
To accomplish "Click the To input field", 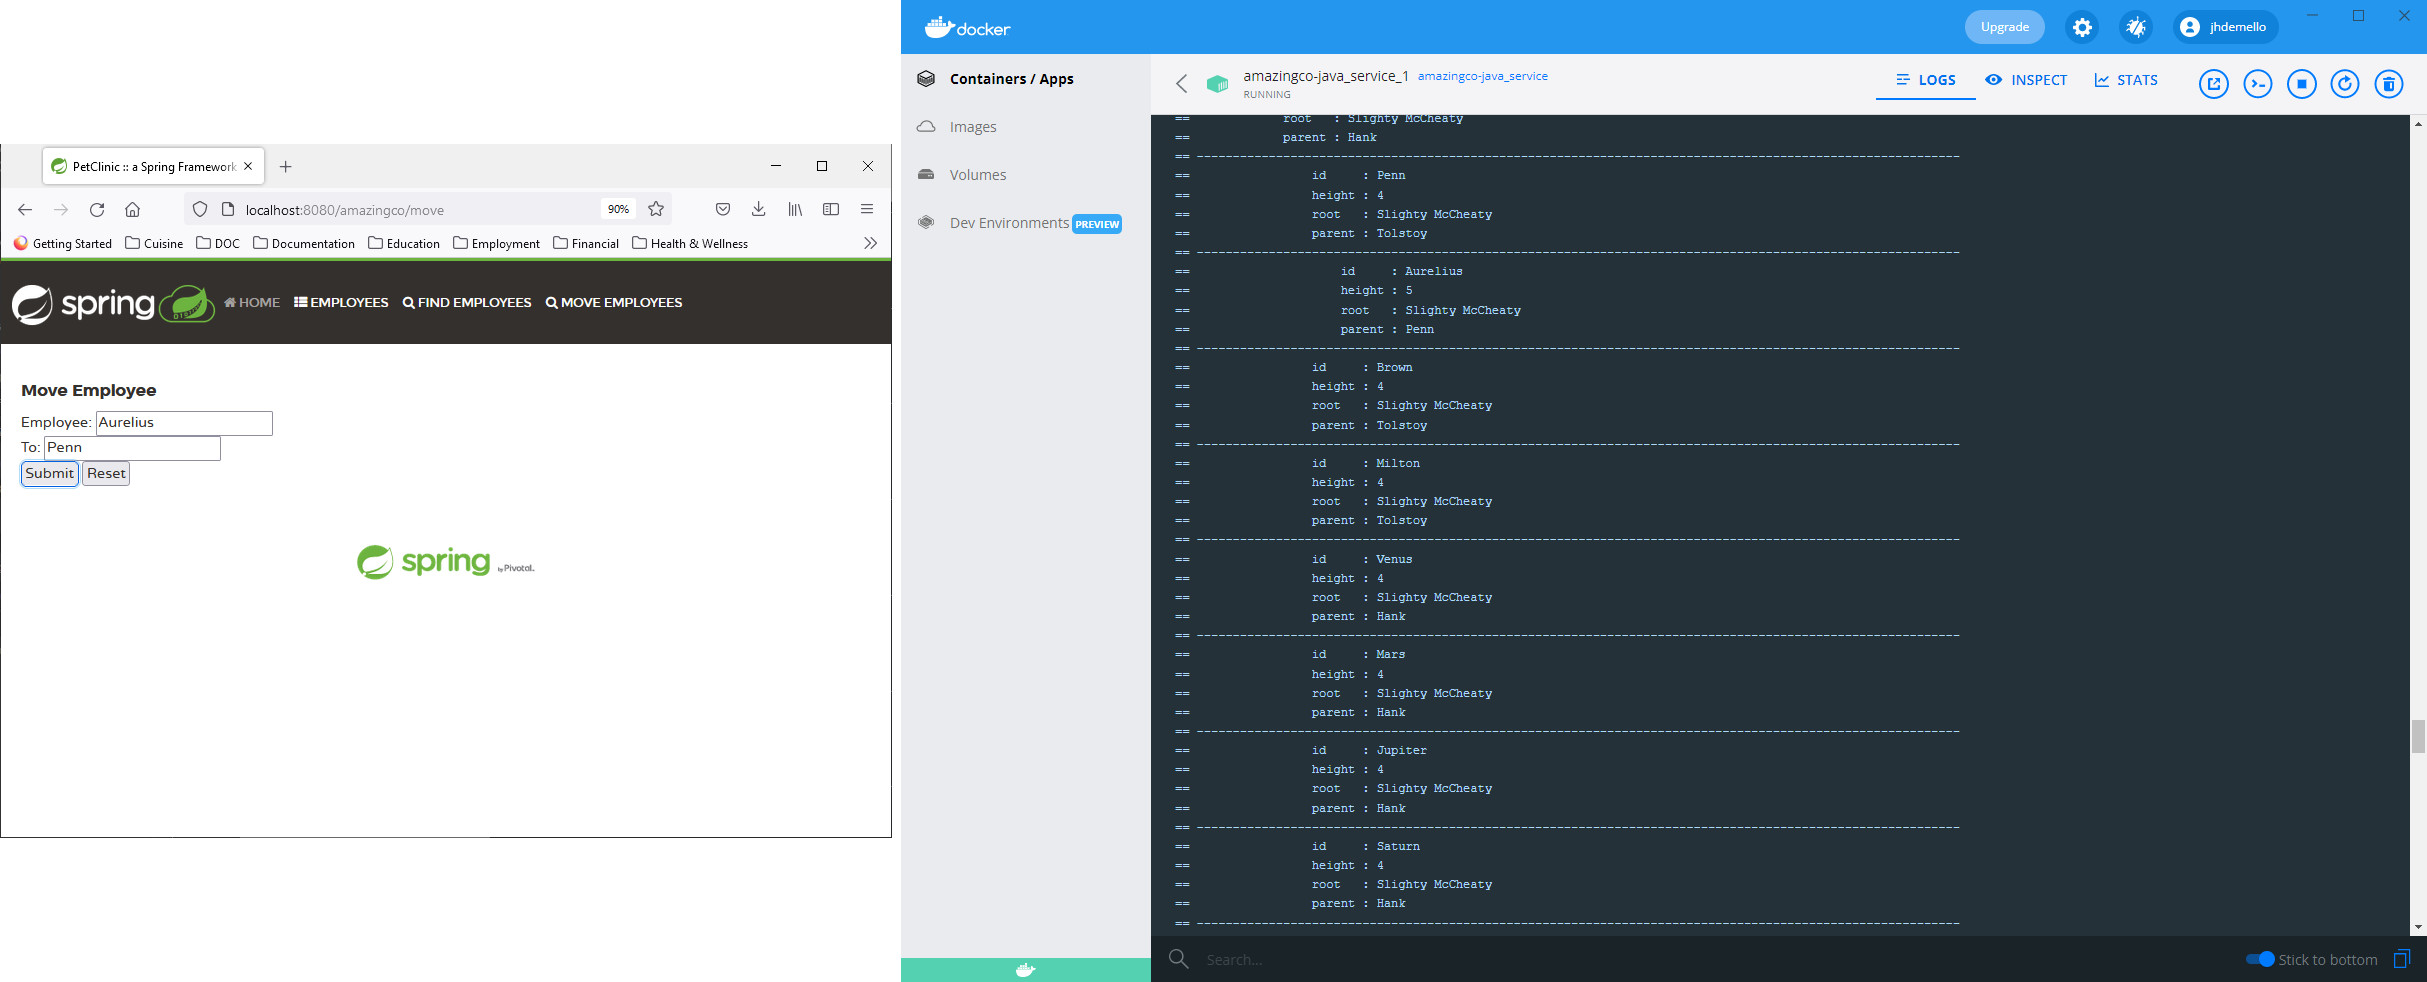I will coord(132,448).
